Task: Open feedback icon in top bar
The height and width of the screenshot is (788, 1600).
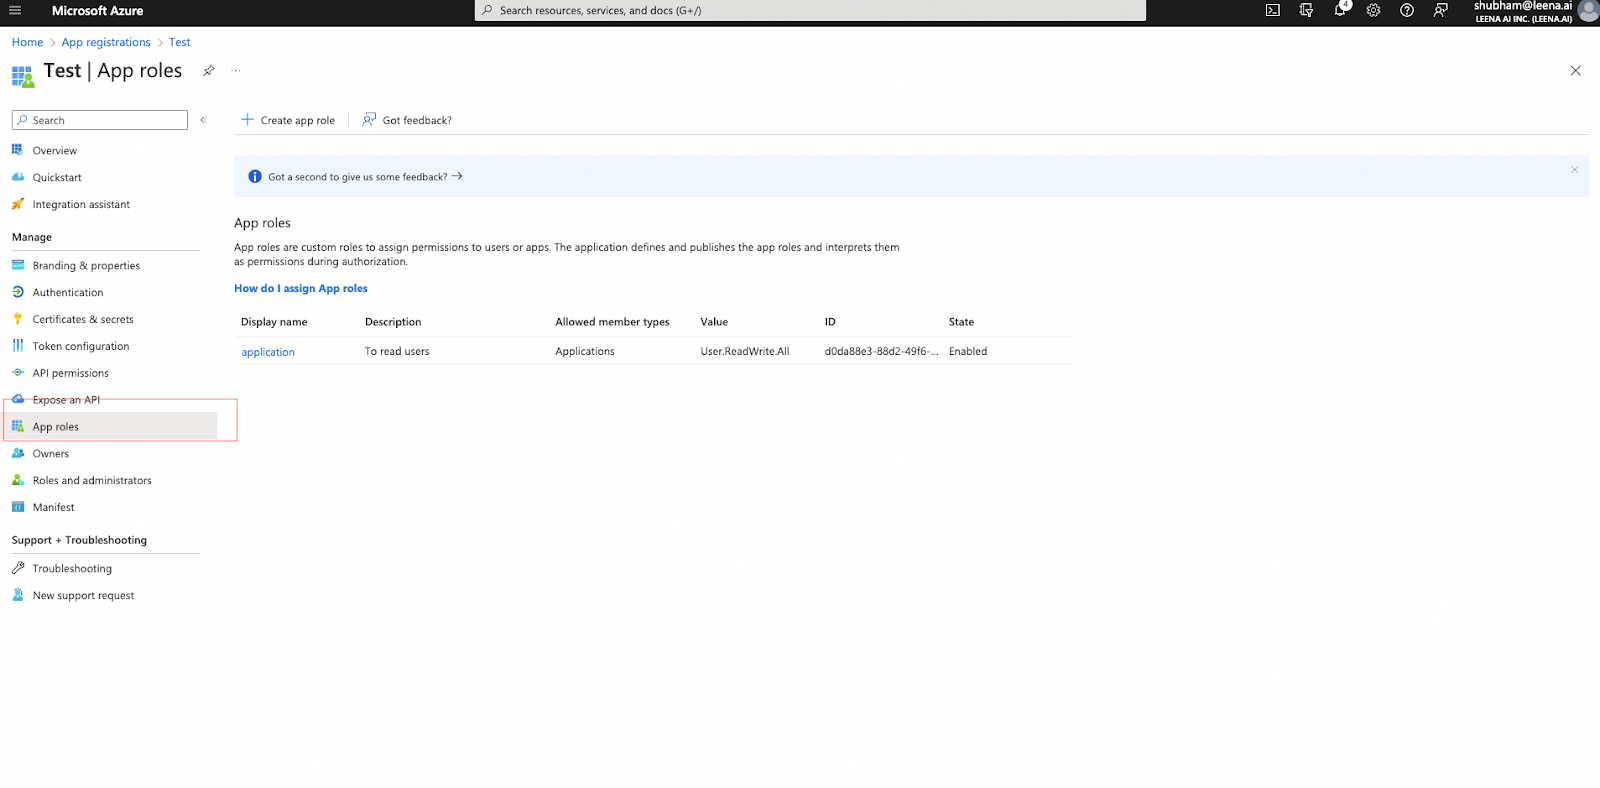Action: tap(1440, 10)
